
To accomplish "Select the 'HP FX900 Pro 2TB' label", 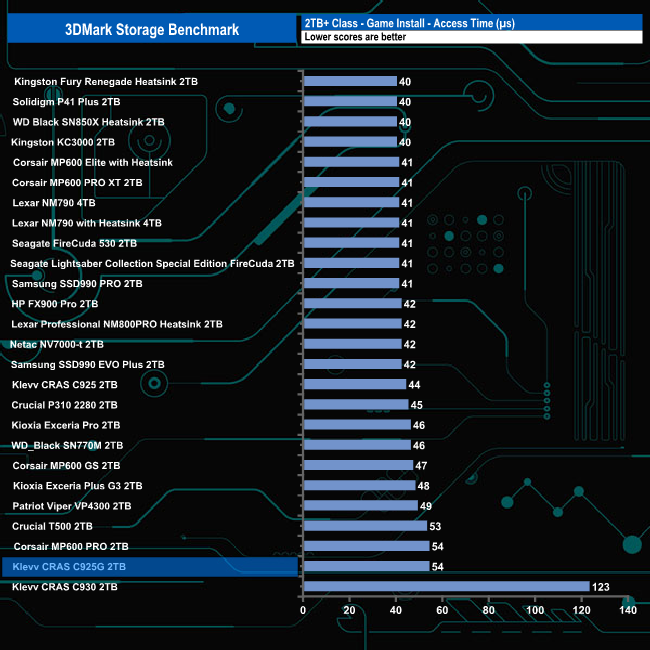I will (55, 304).
